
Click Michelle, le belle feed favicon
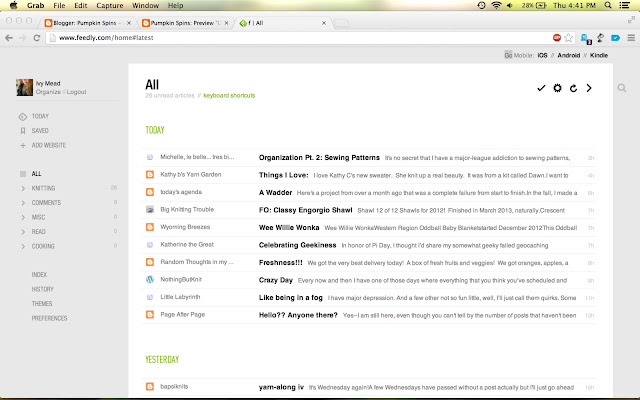[150, 157]
